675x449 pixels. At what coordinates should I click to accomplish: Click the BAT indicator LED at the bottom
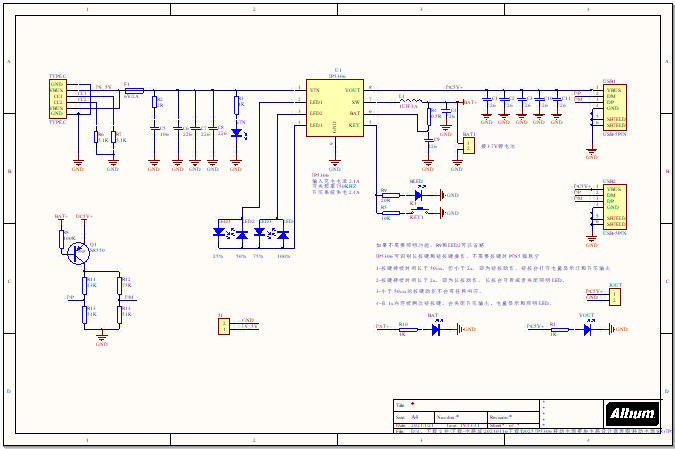point(436,328)
